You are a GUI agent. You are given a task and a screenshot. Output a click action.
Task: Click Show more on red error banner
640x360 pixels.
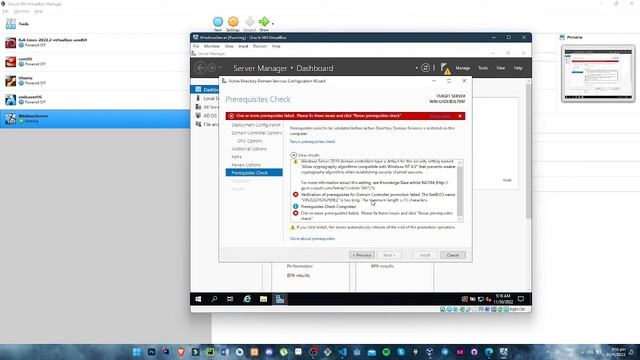click(x=440, y=116)
